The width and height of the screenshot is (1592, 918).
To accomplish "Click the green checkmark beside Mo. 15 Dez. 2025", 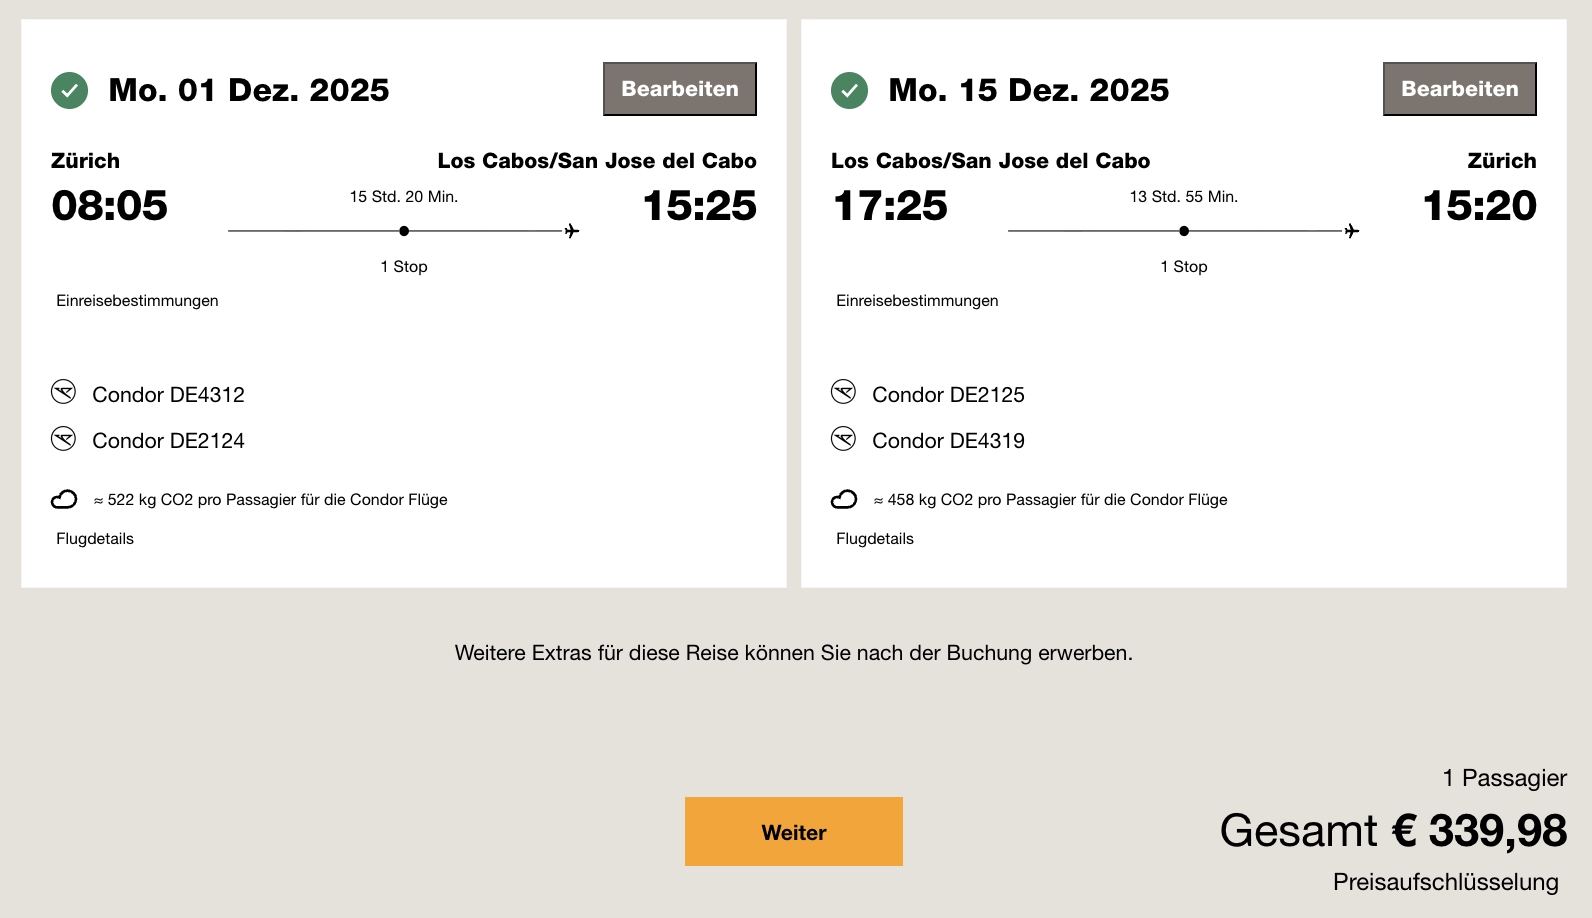I will pyautogui.click(x=849, y=90).
